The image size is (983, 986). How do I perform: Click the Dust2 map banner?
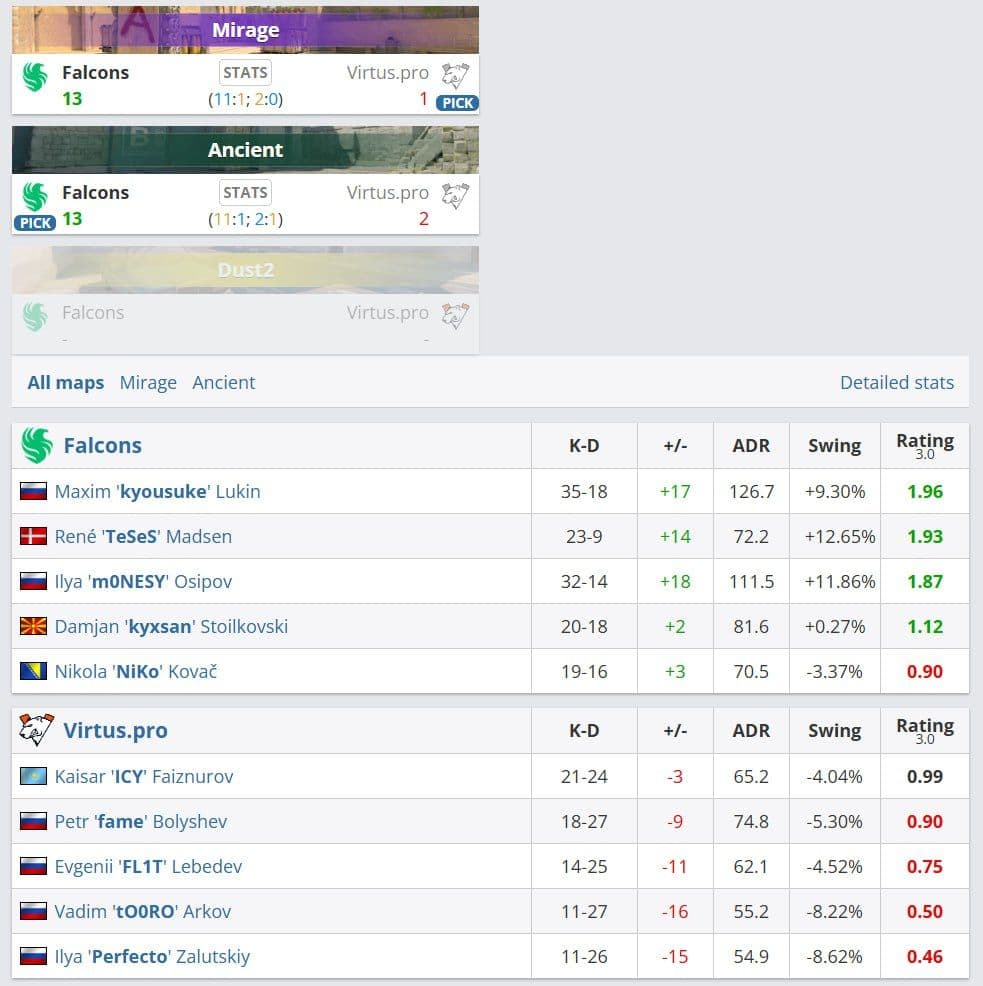pyautogui.click(x=245, y=270)
